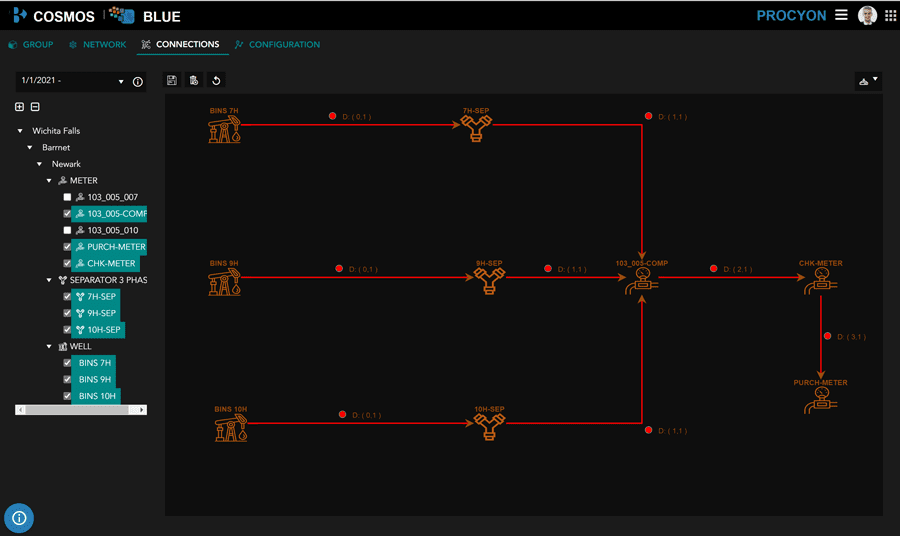900x536 pixels.
Task: Open the 1/1/2021 date dropdown
Action: 121,81
